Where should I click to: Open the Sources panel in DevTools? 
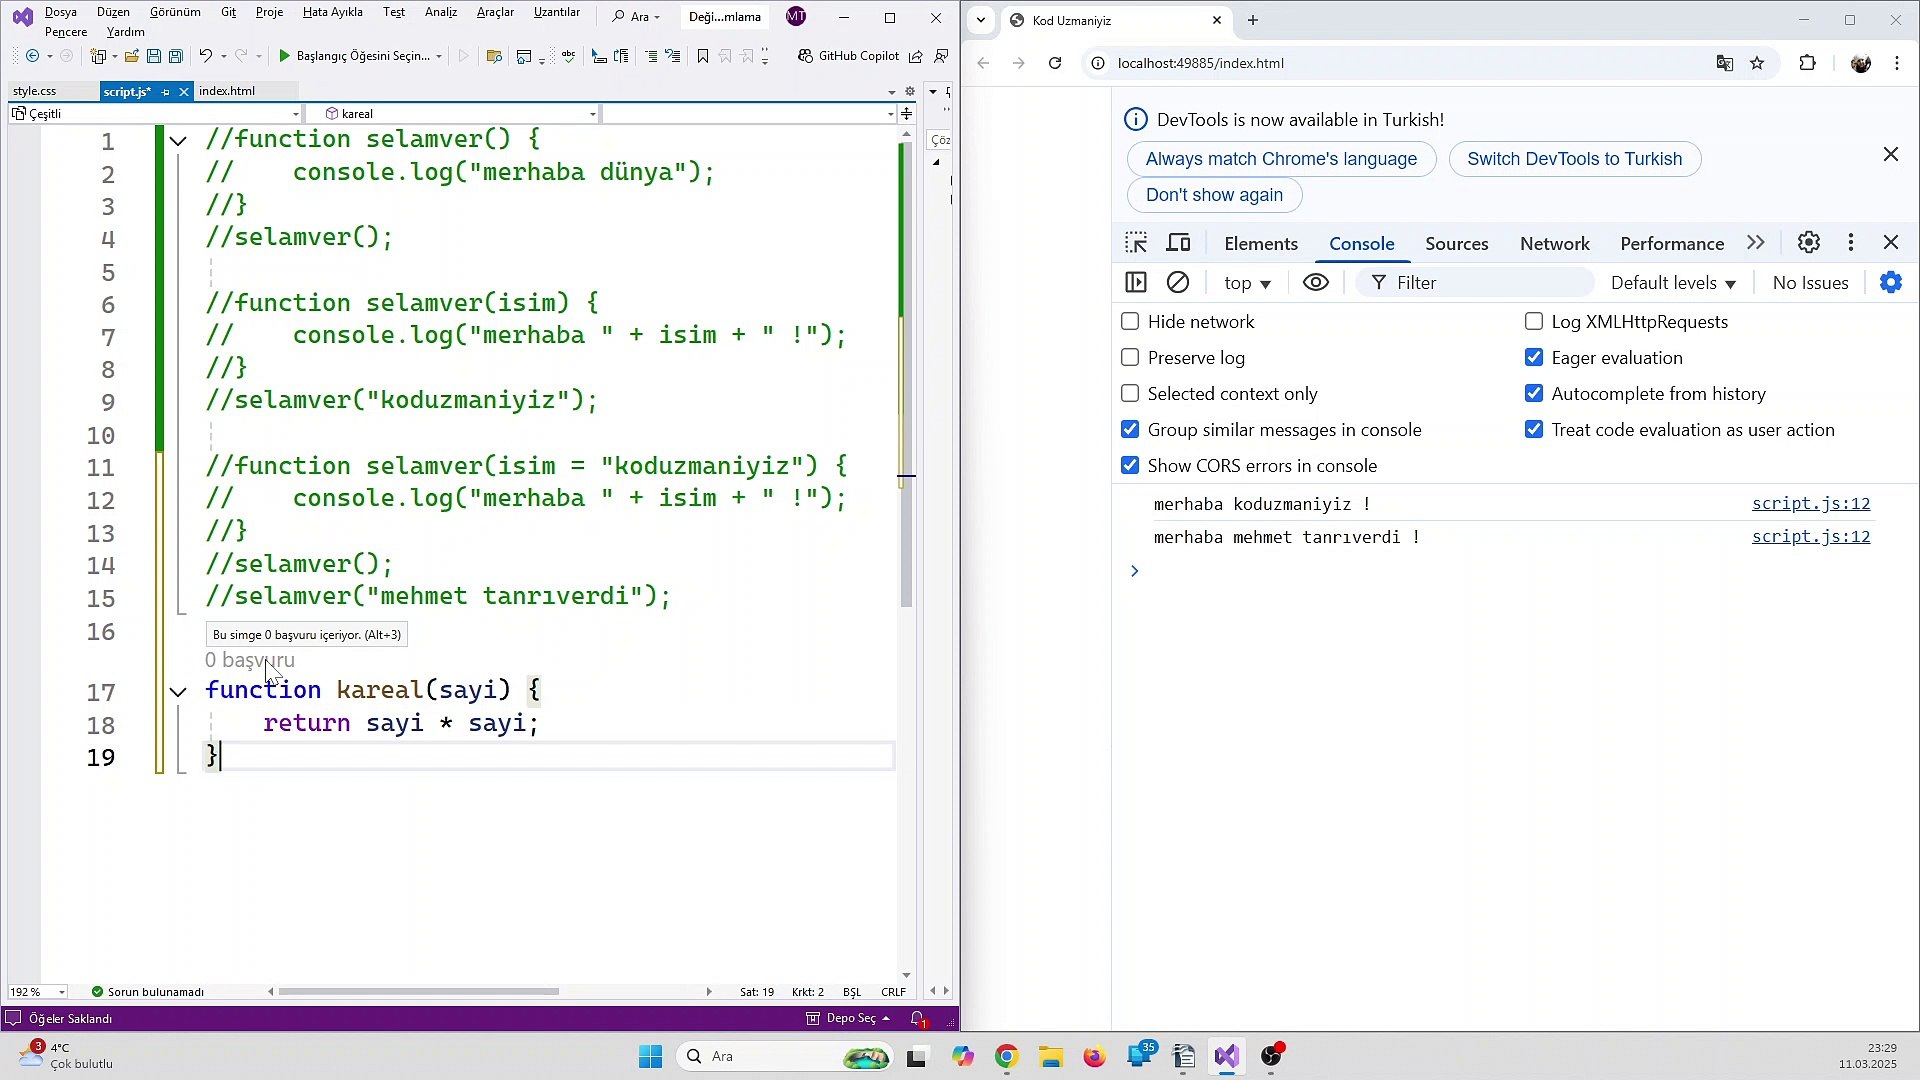pos(1456,243)
